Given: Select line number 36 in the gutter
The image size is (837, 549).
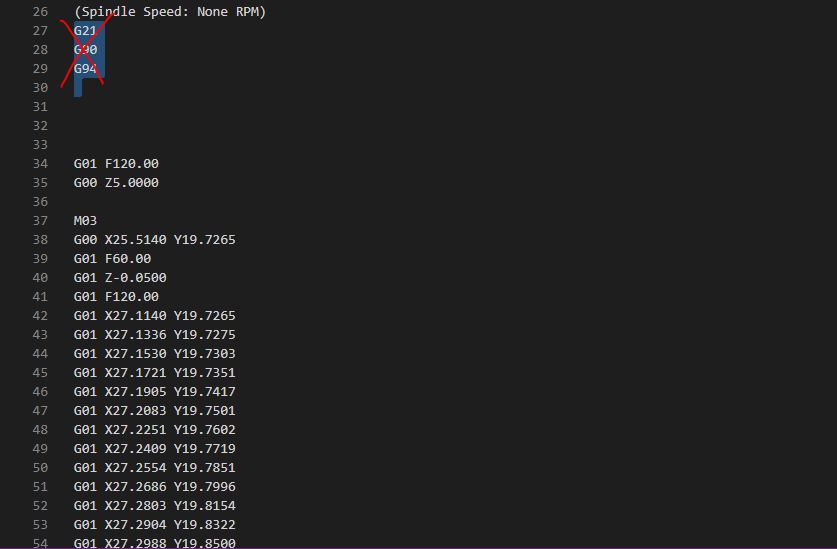Looking at the screenshot, I should click(x=40, y=202).
